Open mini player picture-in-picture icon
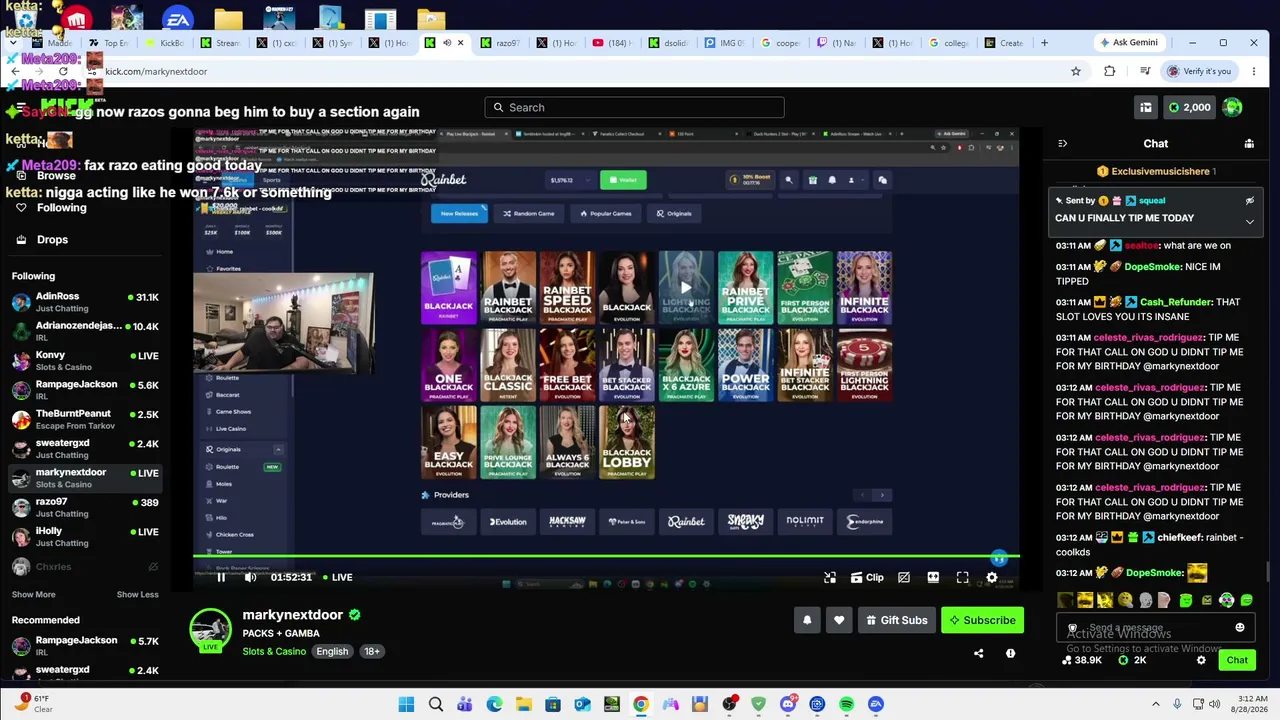 pos(829,577)
